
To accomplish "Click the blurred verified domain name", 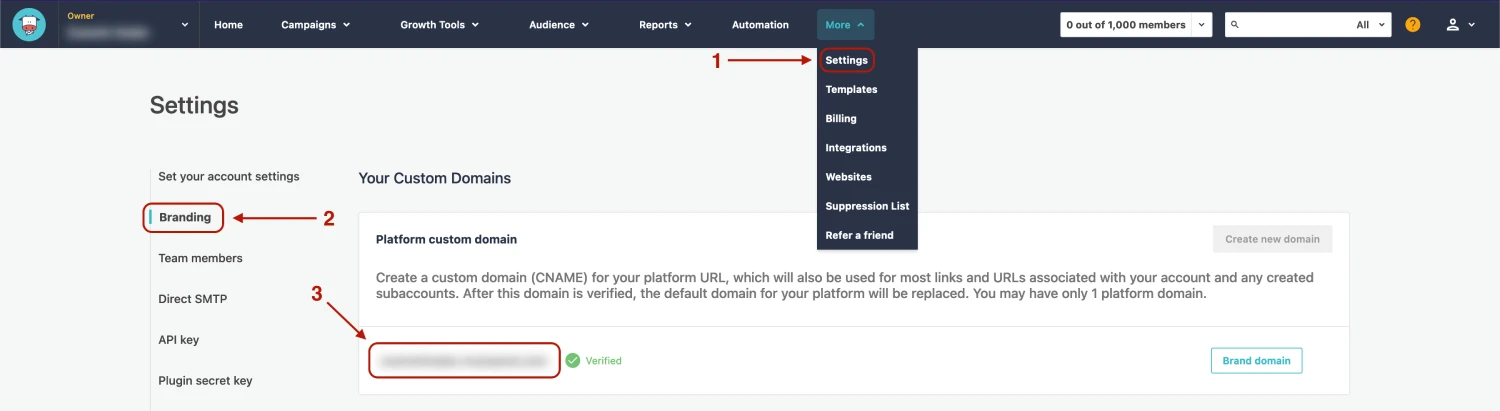I will point(464,360).
